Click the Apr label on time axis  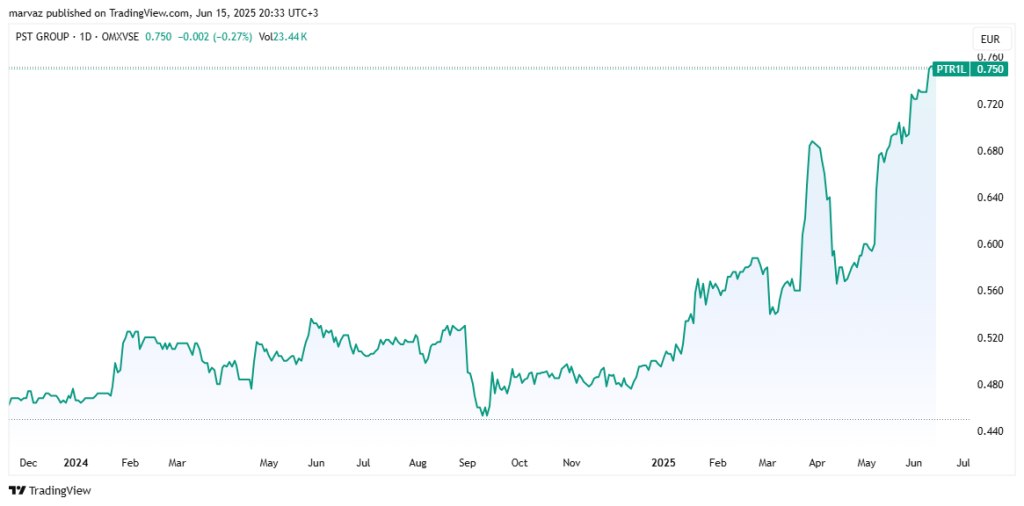[x=817, y=463]
